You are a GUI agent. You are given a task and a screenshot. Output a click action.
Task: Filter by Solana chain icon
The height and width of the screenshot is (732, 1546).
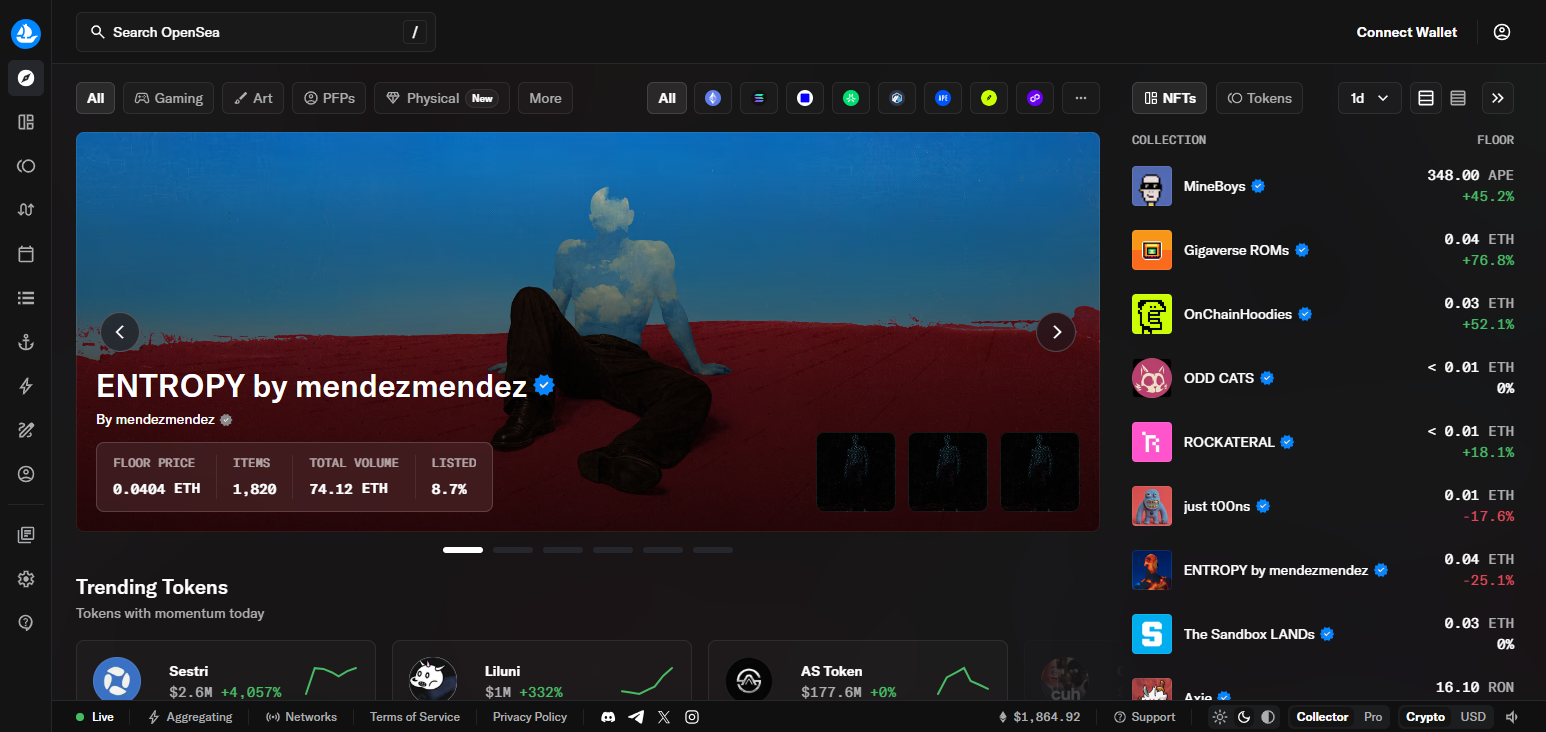(x=759, y=98)
